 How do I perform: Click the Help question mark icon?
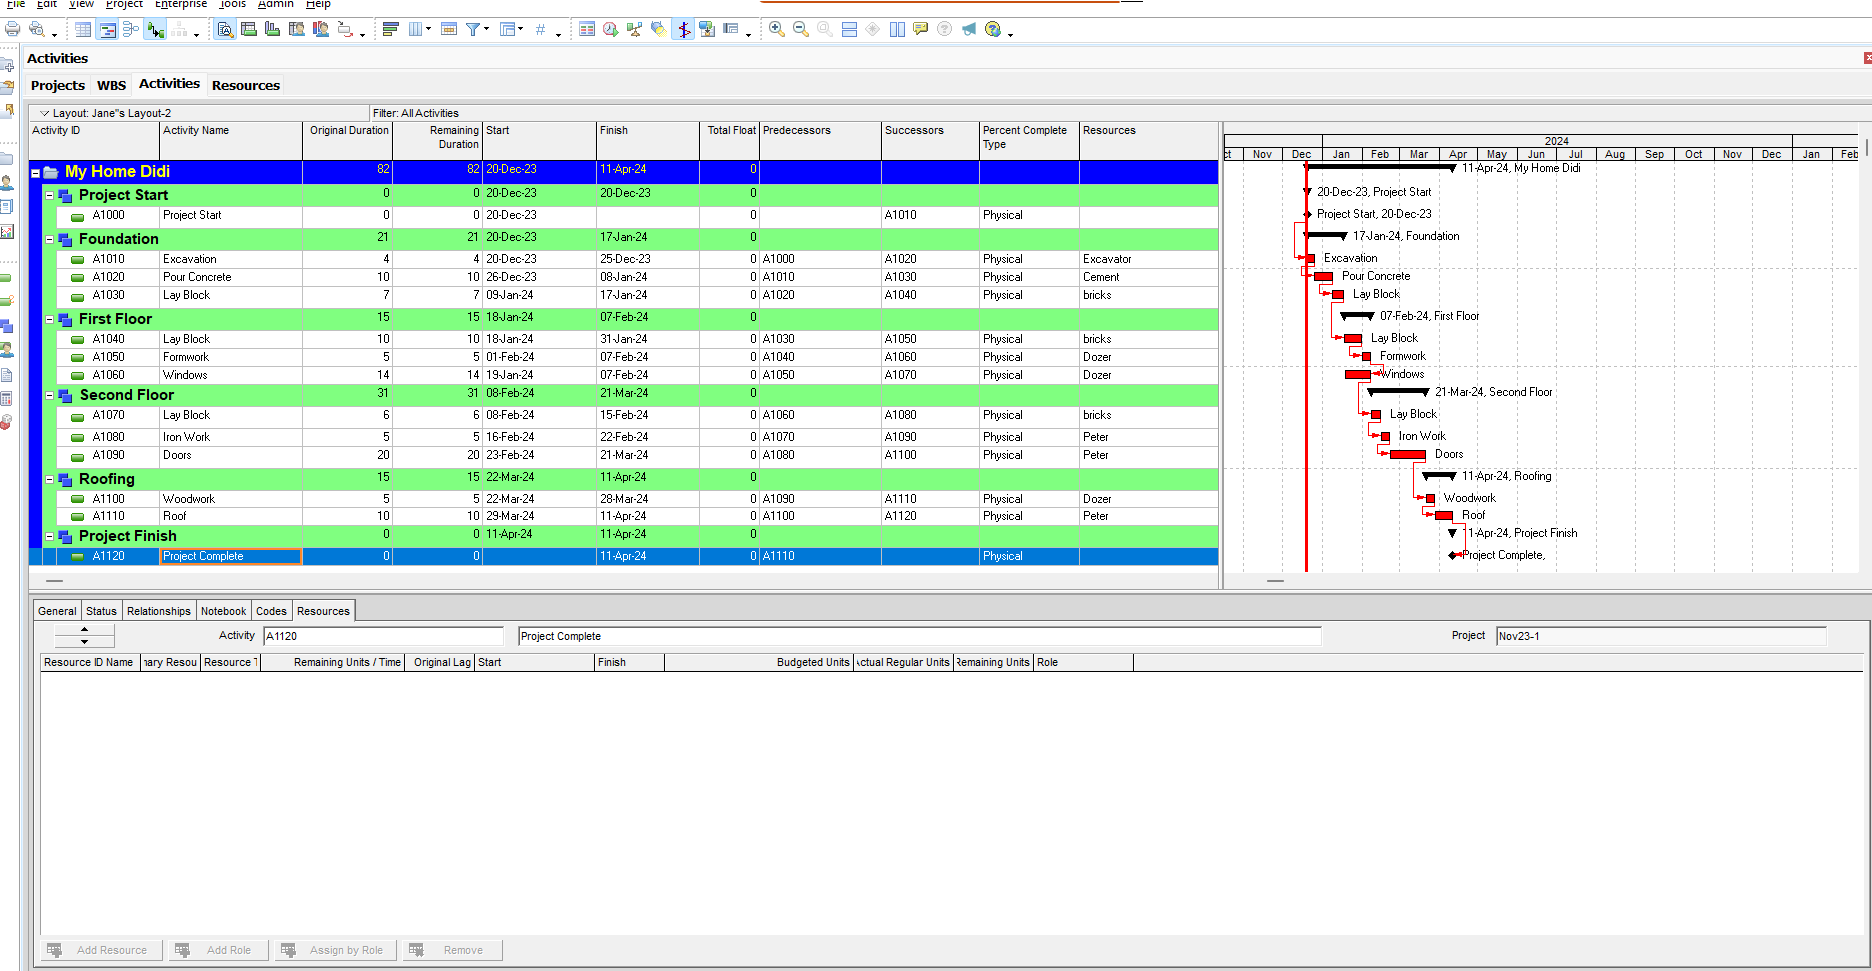[993, 29]
